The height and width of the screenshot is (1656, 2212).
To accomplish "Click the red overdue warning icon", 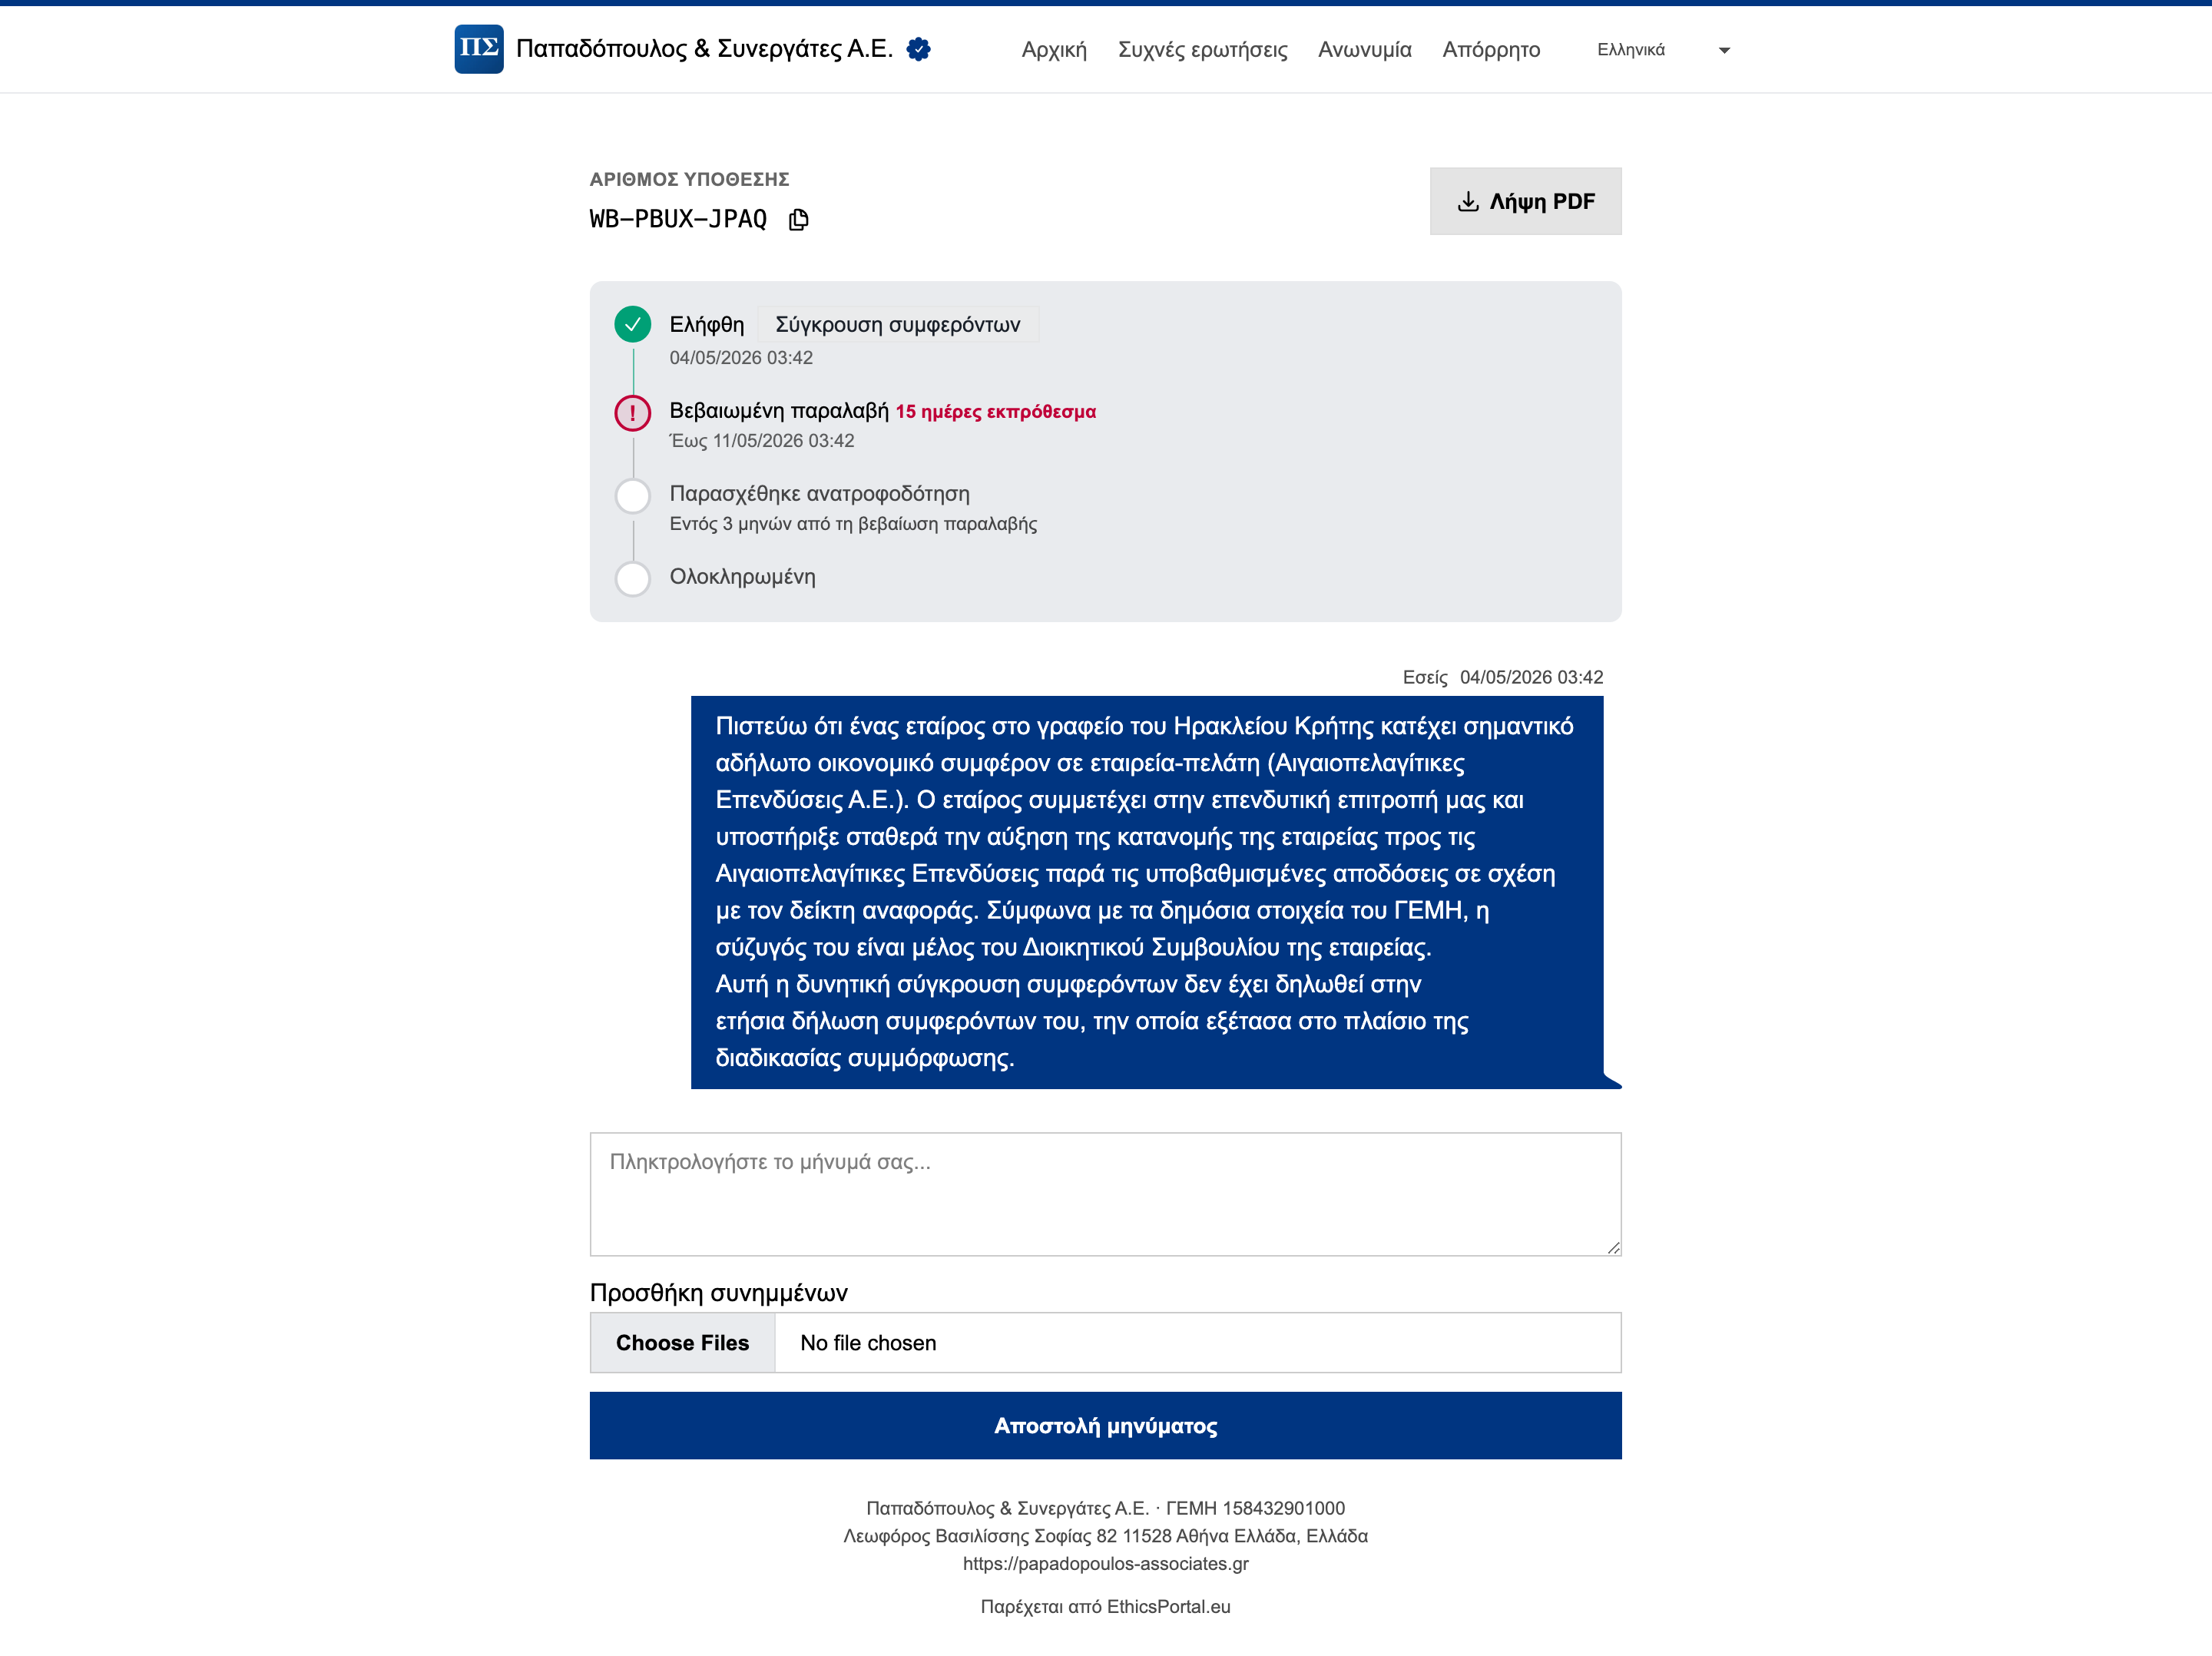I will (632, 412).
